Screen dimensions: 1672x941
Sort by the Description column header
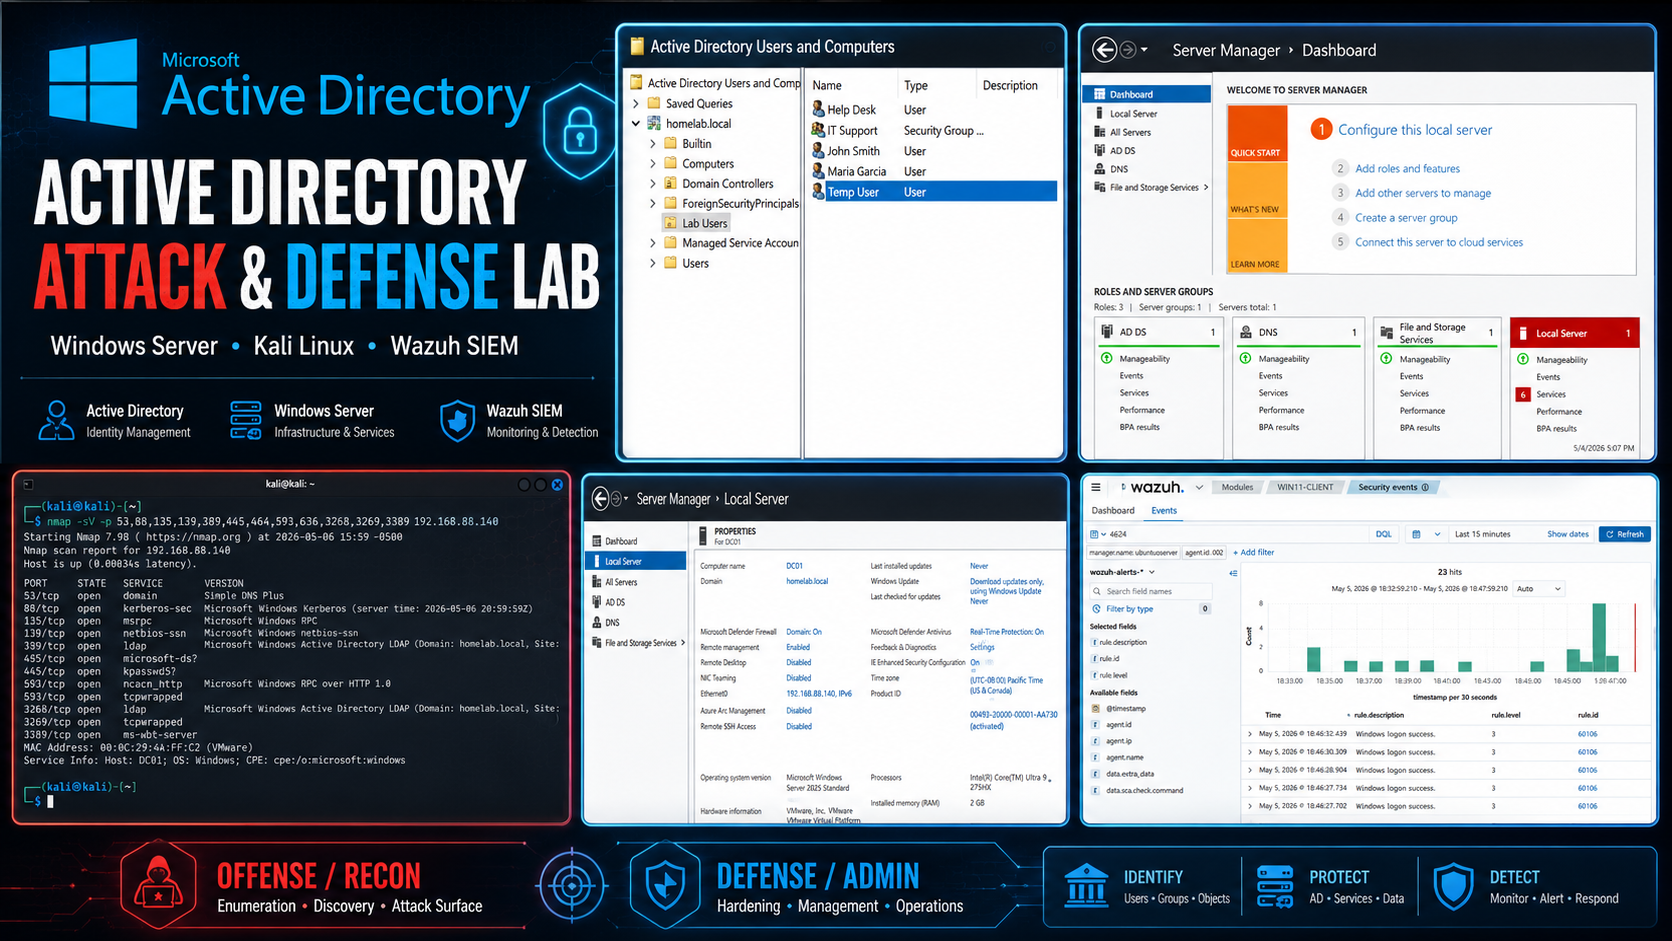(x=1010, y=85)
